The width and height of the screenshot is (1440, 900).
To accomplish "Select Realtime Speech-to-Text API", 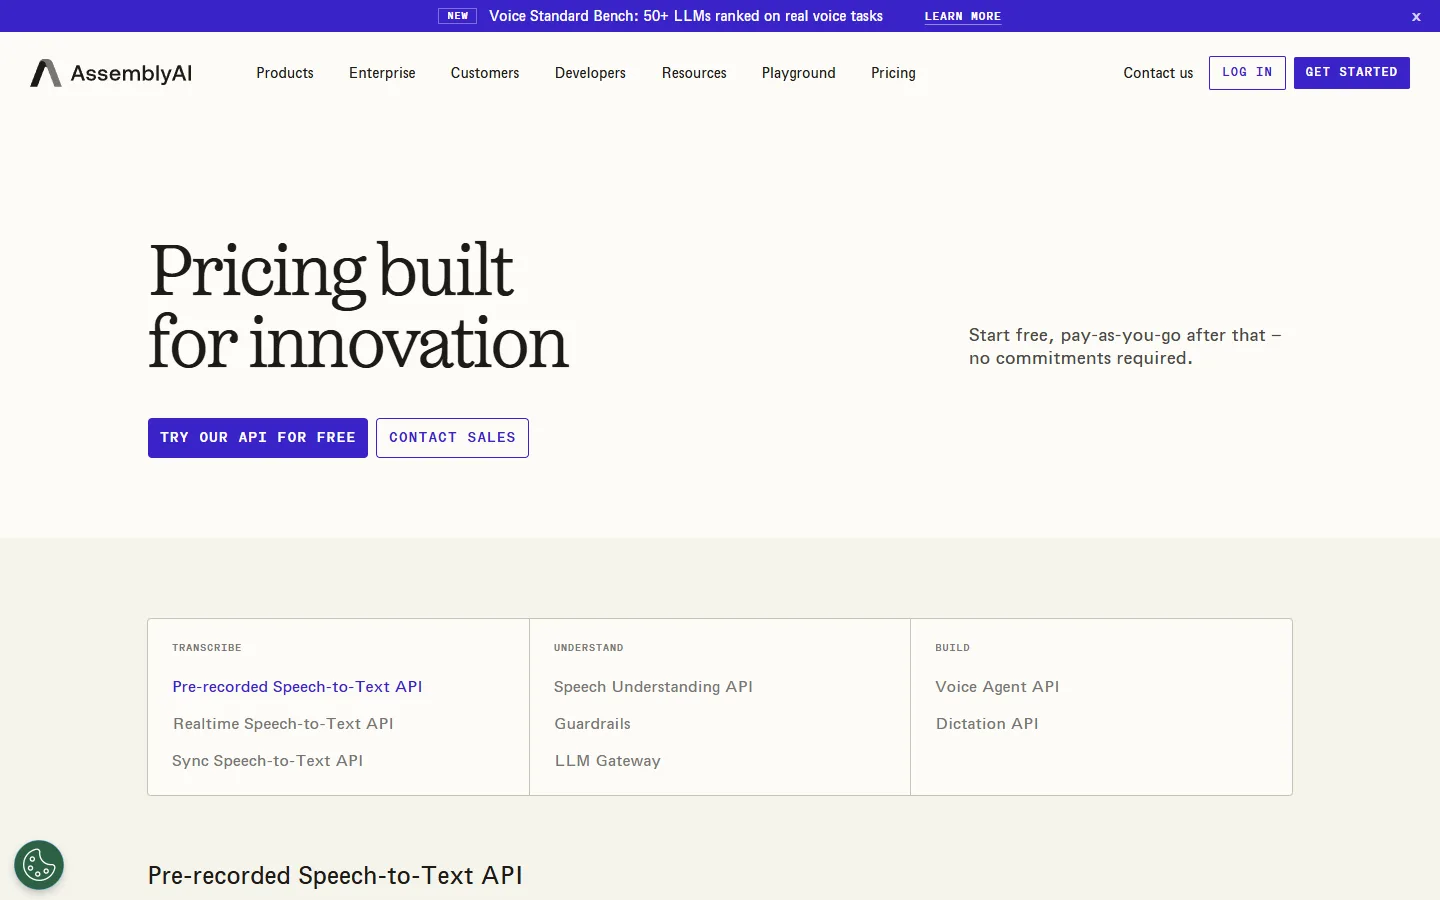I will click(x=283, y=724).
